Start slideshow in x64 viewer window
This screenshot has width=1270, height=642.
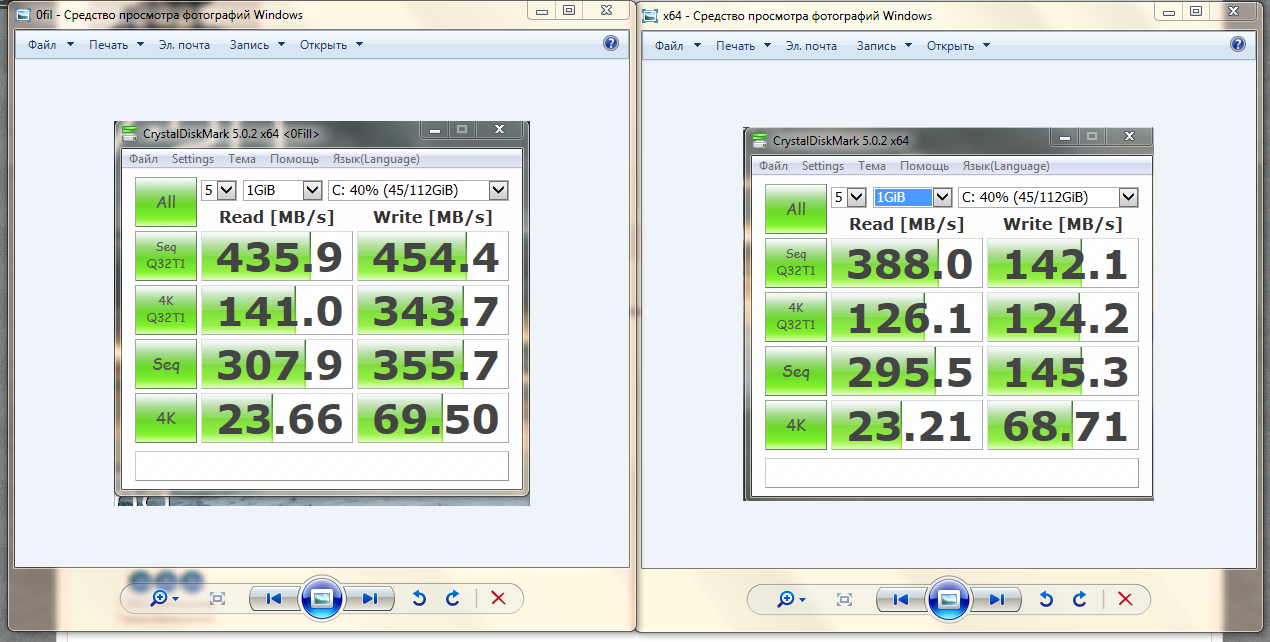point(949,599)
